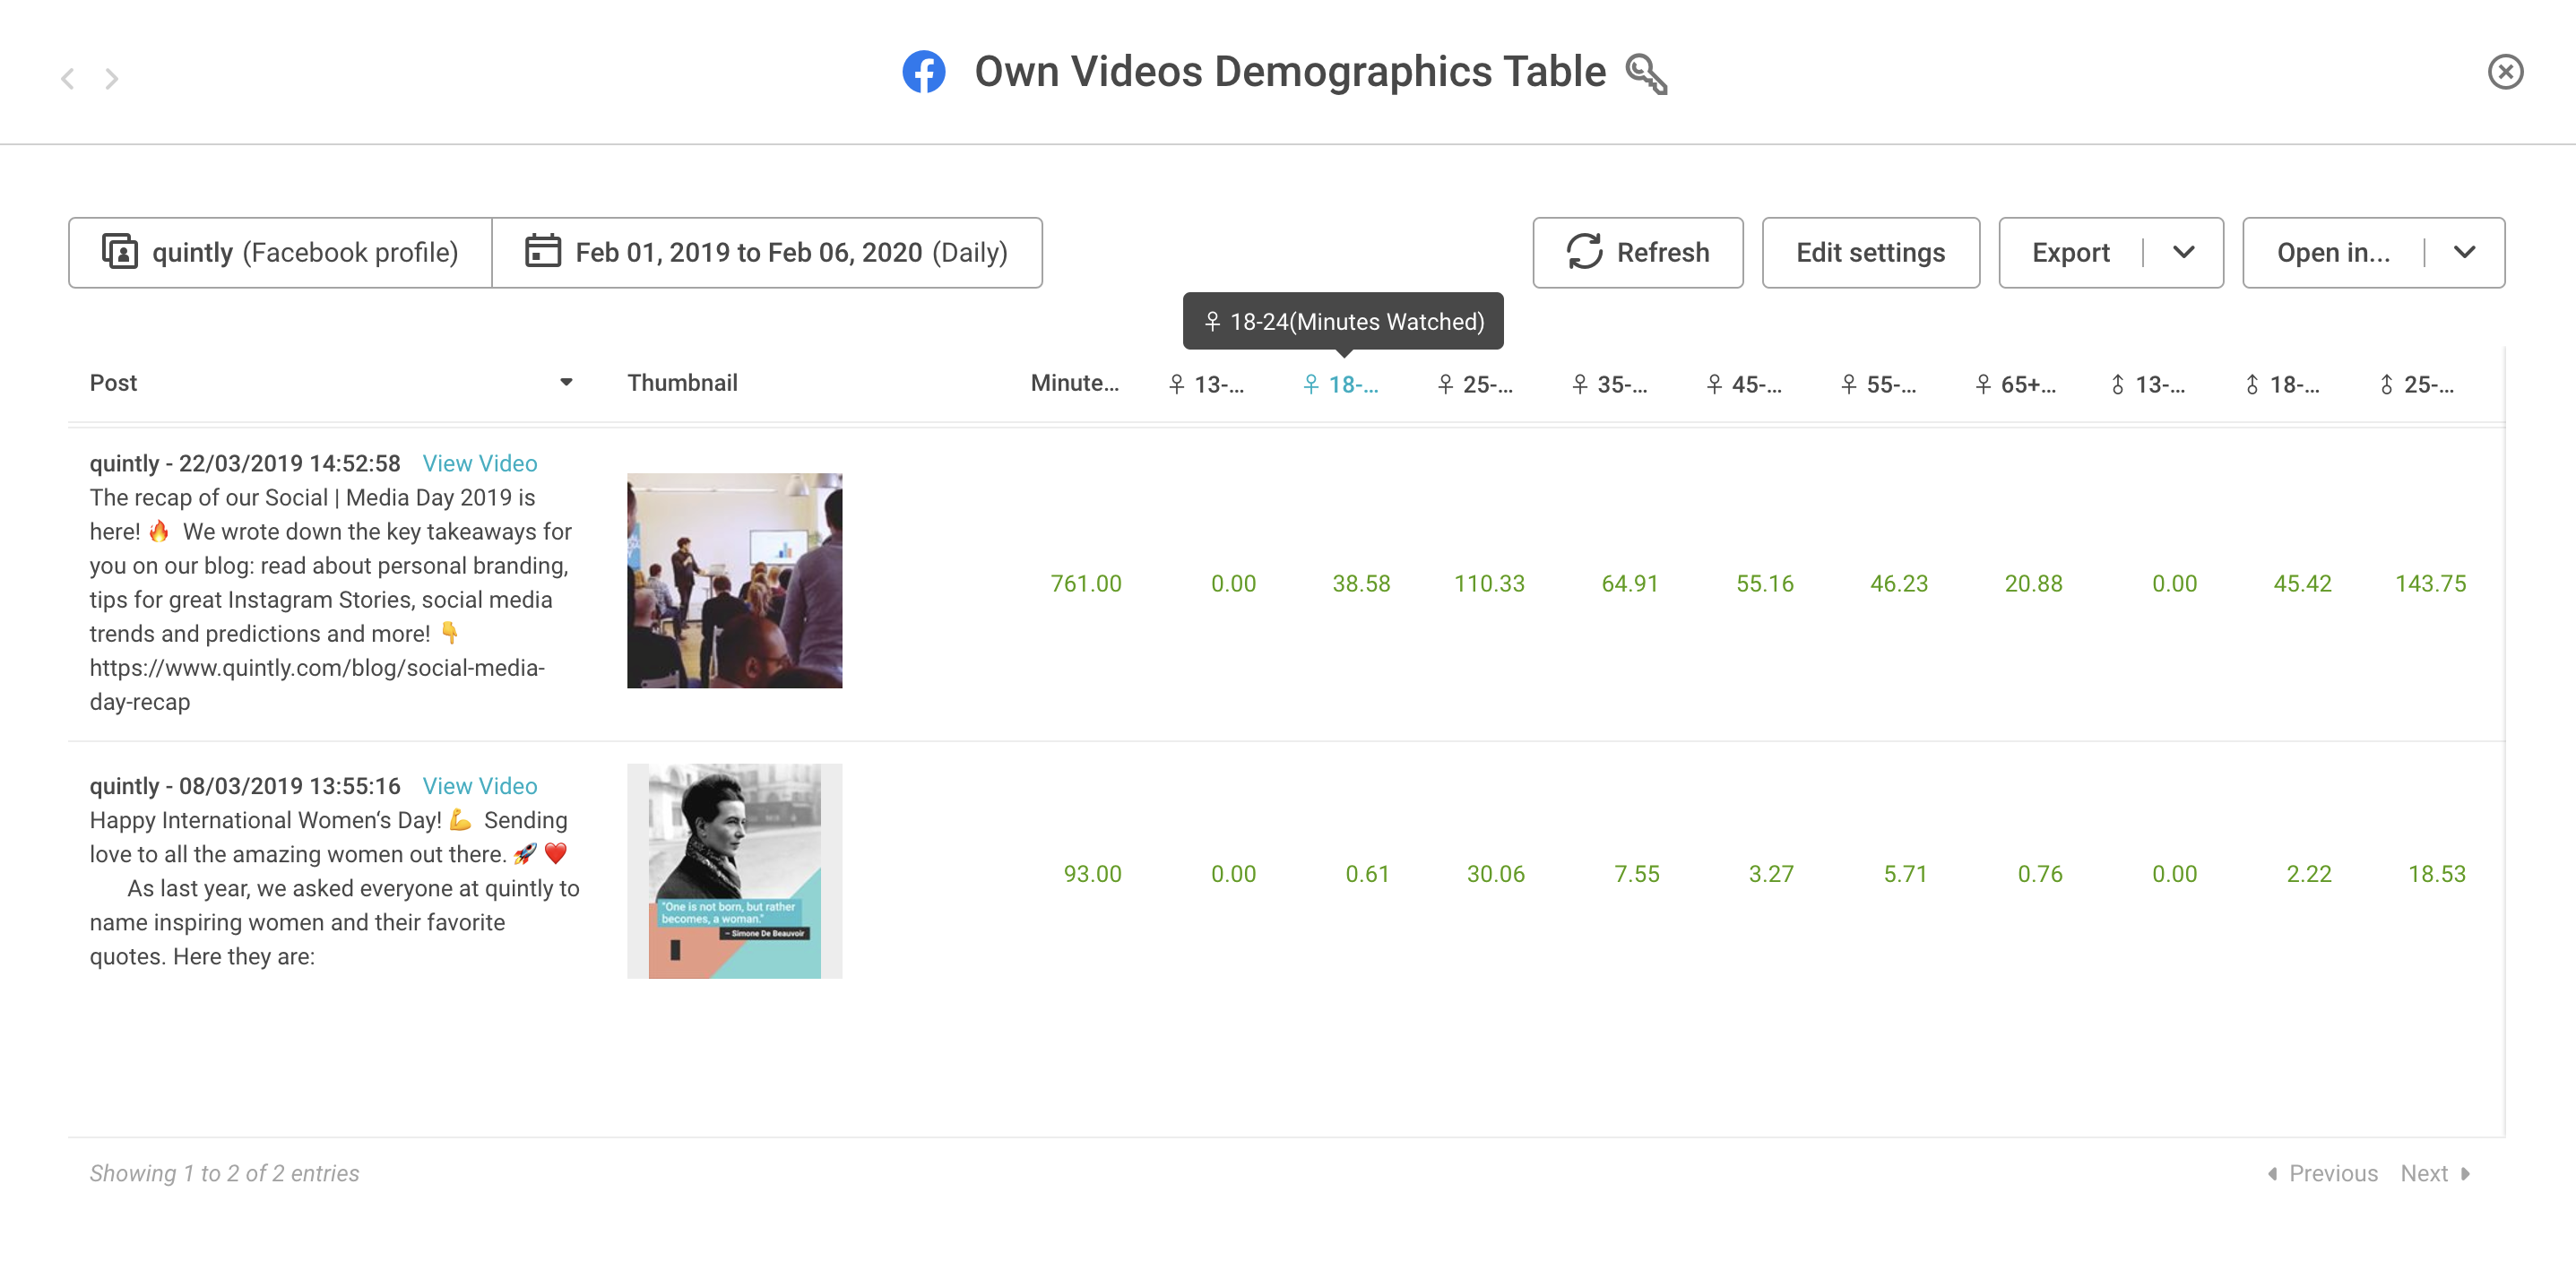
Task: Sort by female 13- column header
Action: pyautogui.click(x=1206, y=384)
